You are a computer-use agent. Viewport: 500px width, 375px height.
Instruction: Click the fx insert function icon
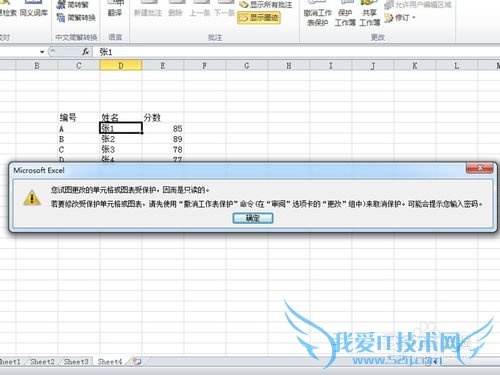pos(86,52)
